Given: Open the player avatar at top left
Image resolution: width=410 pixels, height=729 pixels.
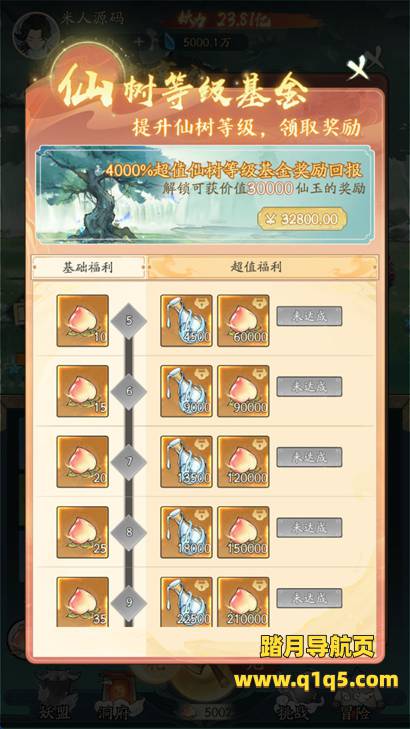Looking at the screenshot, I should (35, 35).
